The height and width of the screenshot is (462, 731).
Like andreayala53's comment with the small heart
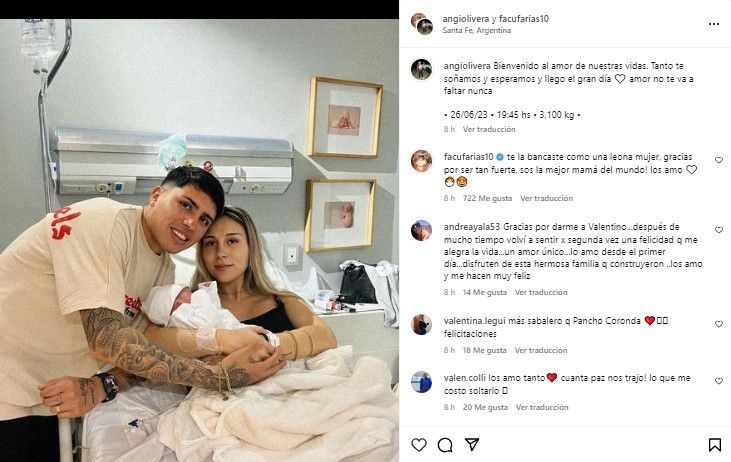click(719, 230)
